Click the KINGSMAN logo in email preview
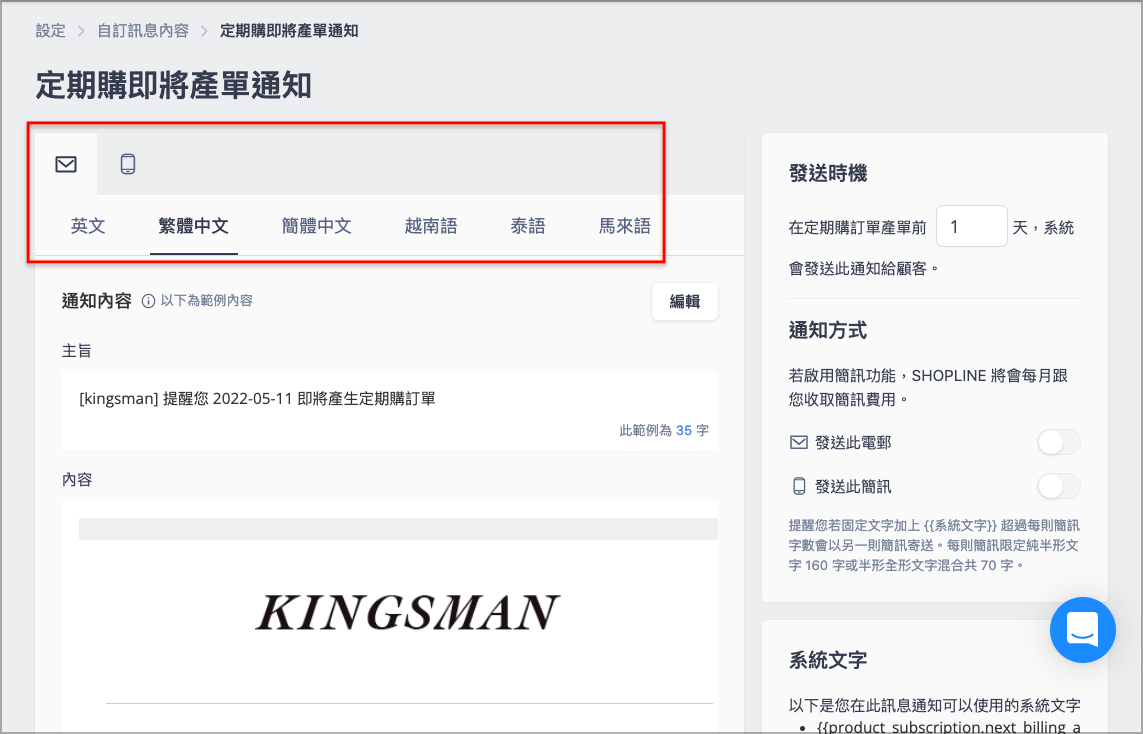 click(407, 612)
